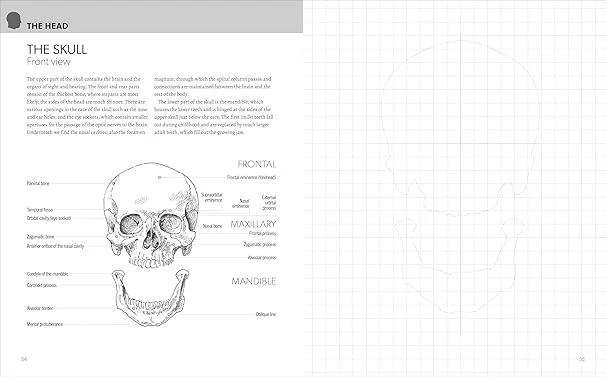Click the right column of body text
The image size is (606, 377).
tap(213, 106)
